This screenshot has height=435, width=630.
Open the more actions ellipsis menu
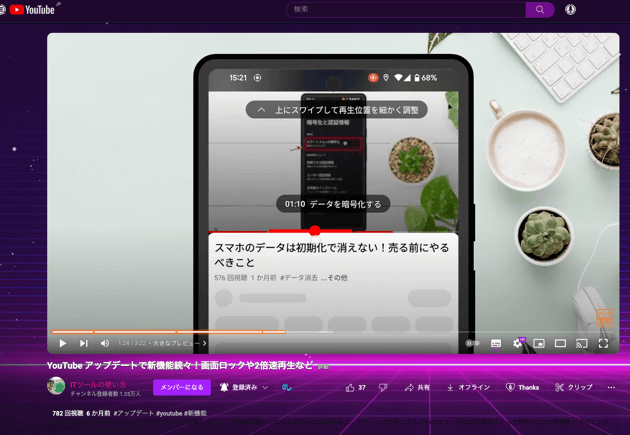coord(611,387)
